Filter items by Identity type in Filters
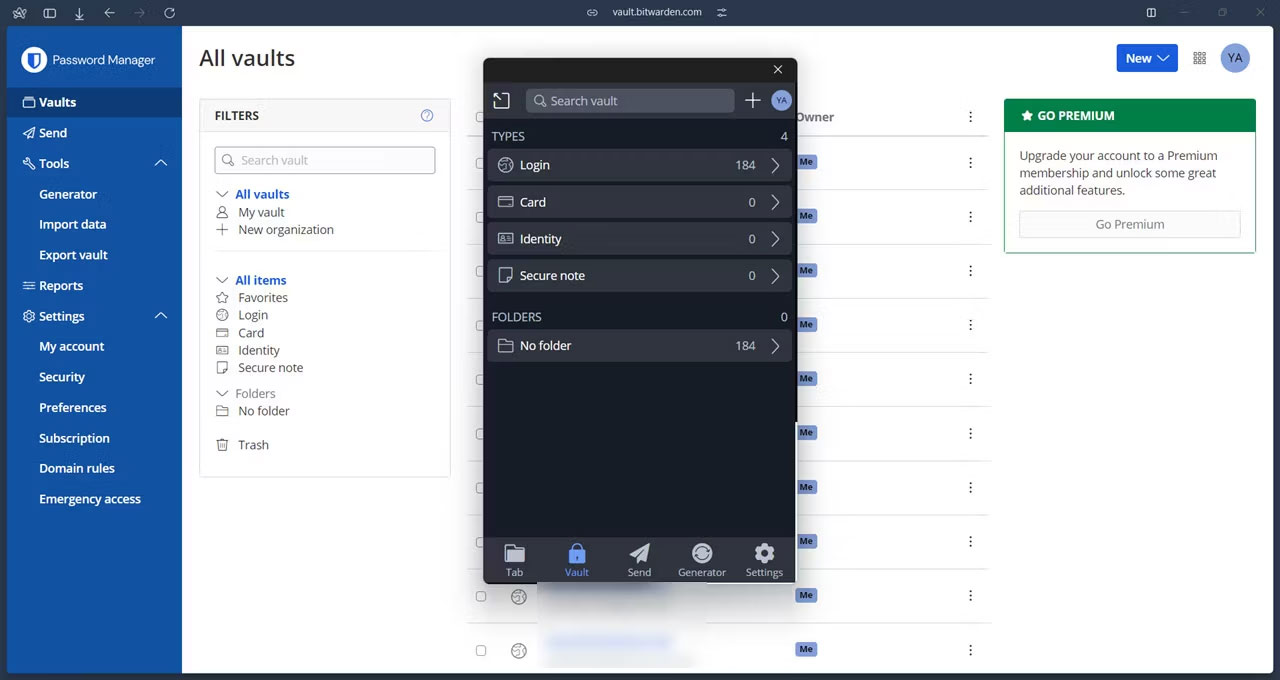 [259, 350]
